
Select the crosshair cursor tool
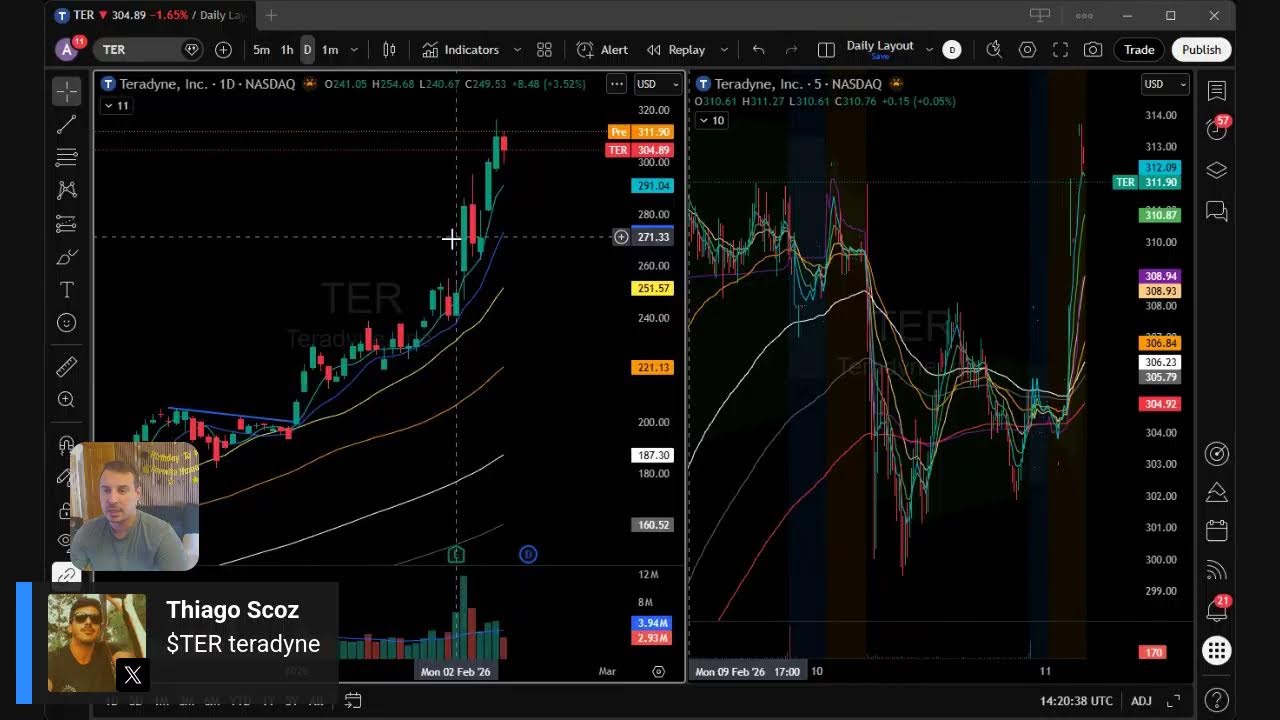tap(67, 91)
